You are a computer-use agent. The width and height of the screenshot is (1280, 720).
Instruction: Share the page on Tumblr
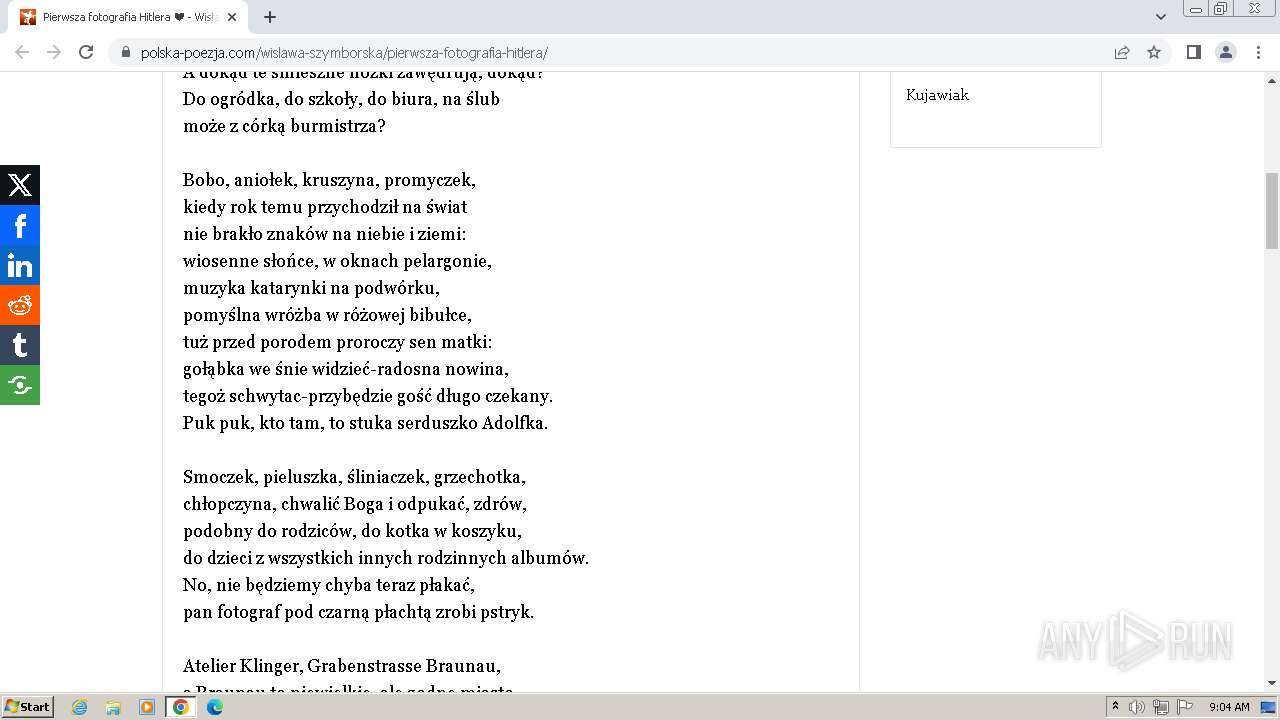click(20, 345)
